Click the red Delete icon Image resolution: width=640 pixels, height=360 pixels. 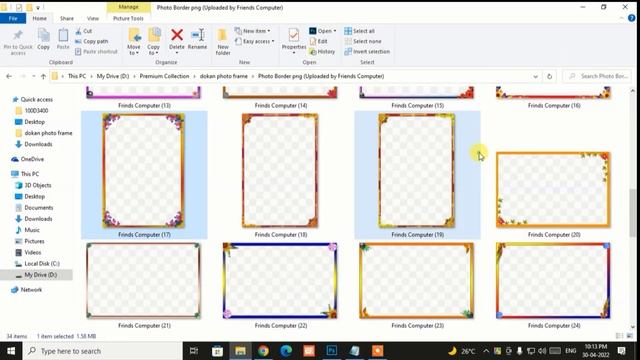pos(177,35)
